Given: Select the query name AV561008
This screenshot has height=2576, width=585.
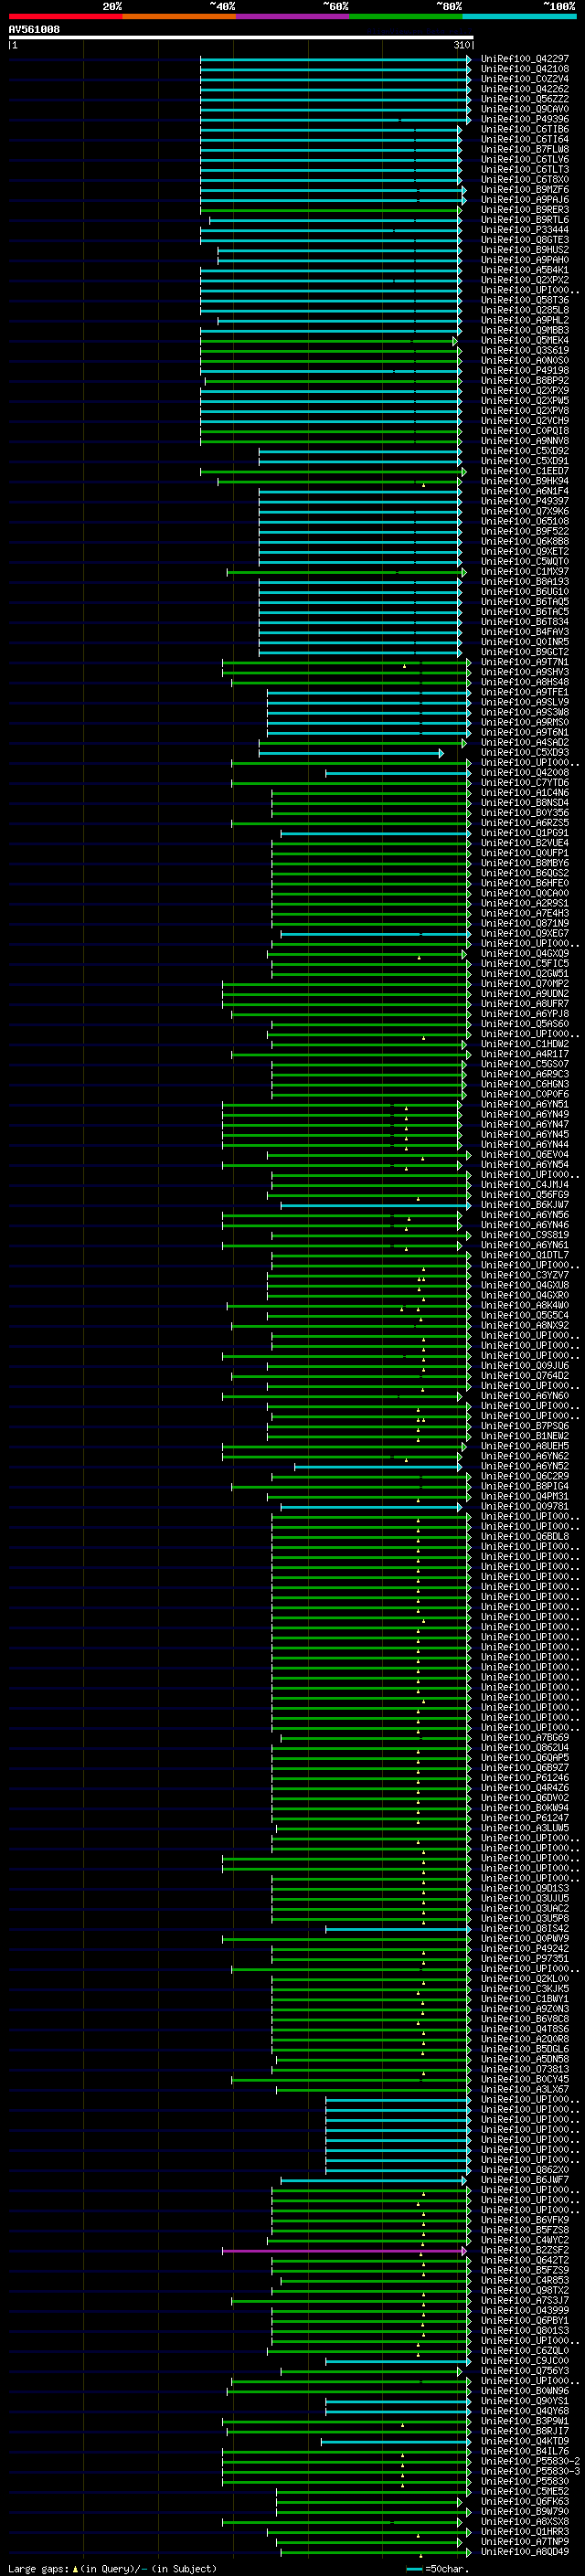Looking at the screenshot, I should coord(34,30).
